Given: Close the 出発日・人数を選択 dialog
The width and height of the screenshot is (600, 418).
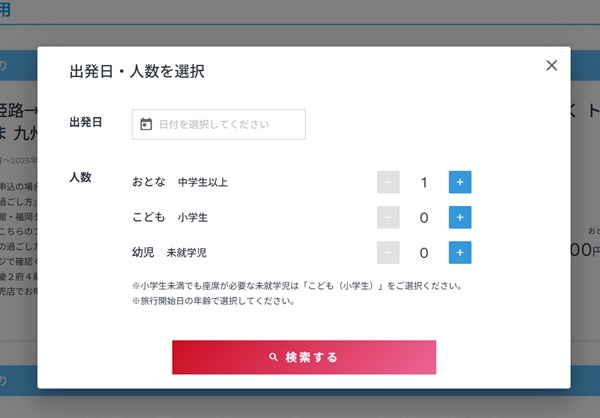Looking at the screenshot, I should click(x=551, y=65).
